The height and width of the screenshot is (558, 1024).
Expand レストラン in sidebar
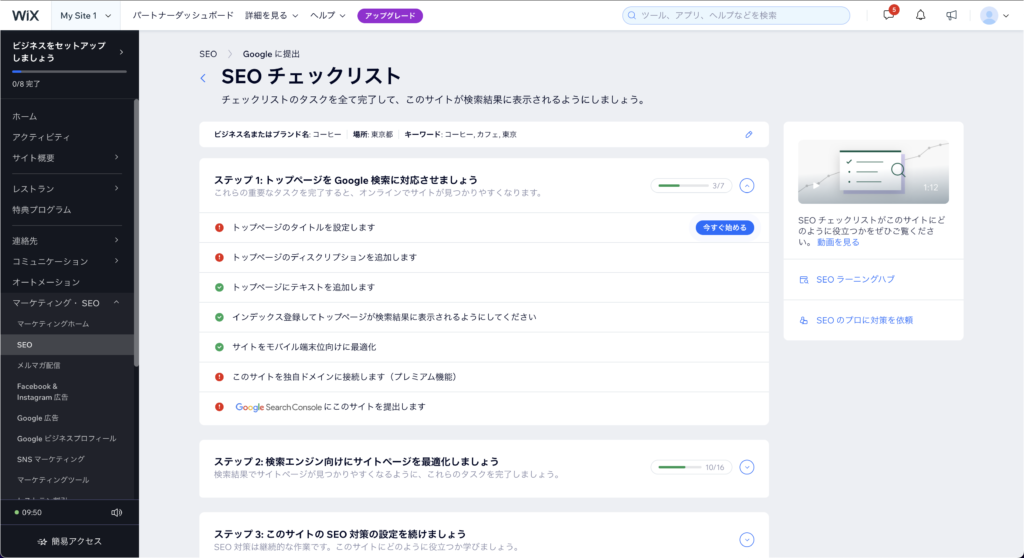tap(117, 189)
